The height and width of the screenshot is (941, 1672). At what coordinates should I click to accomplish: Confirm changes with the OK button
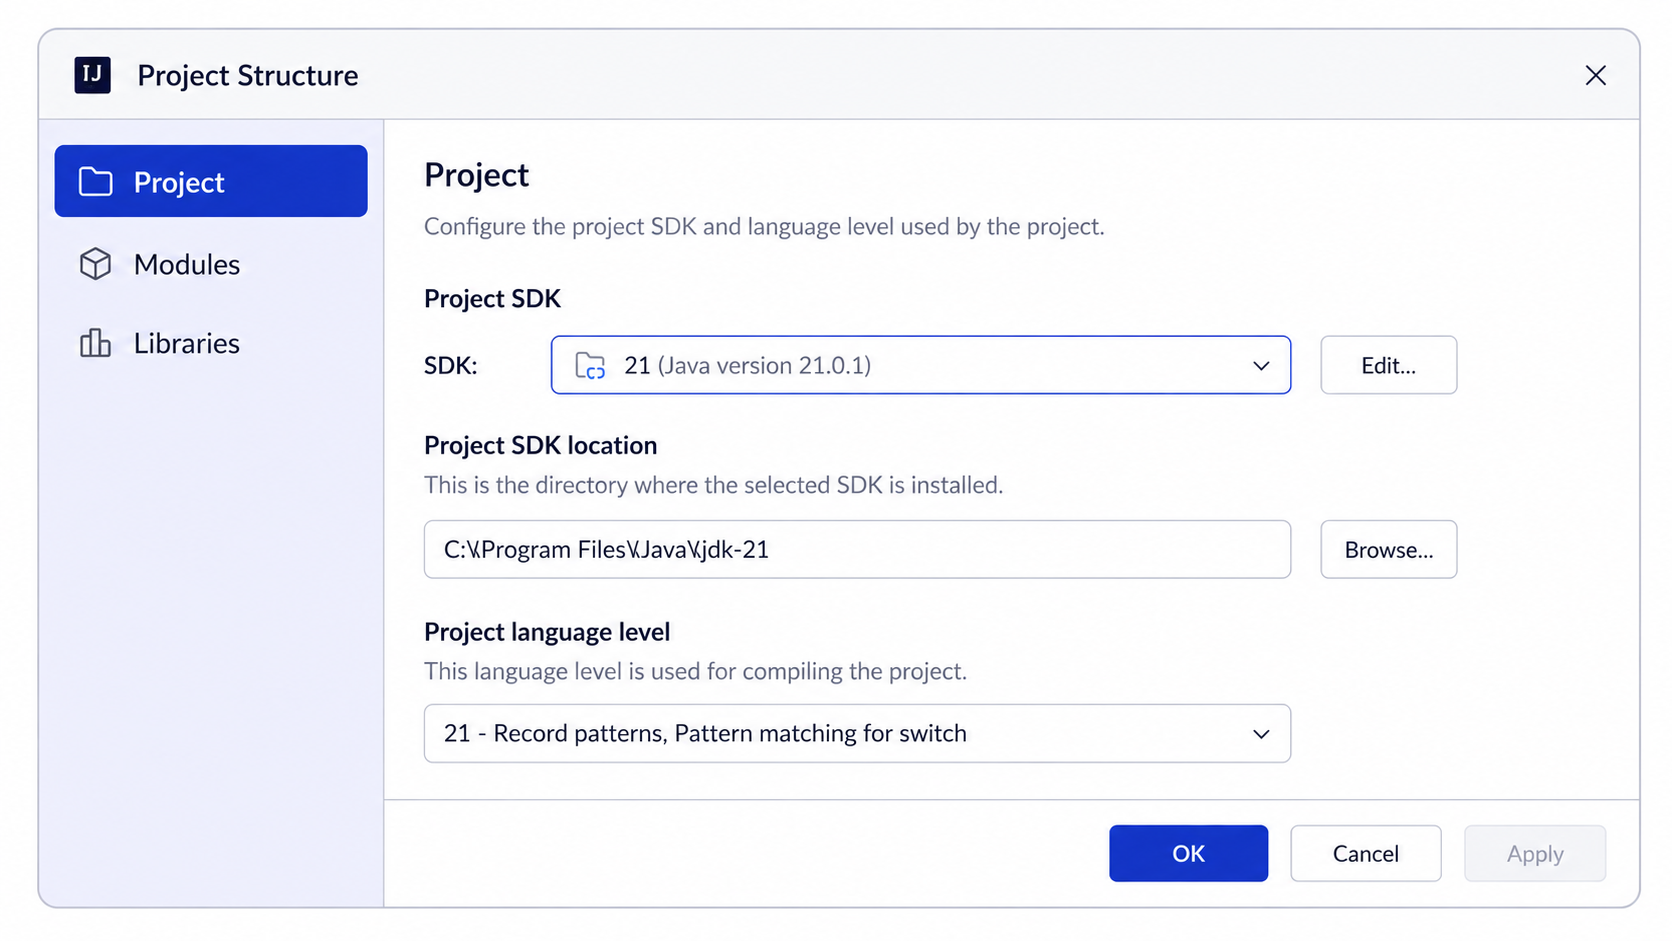click(1188, 853)
